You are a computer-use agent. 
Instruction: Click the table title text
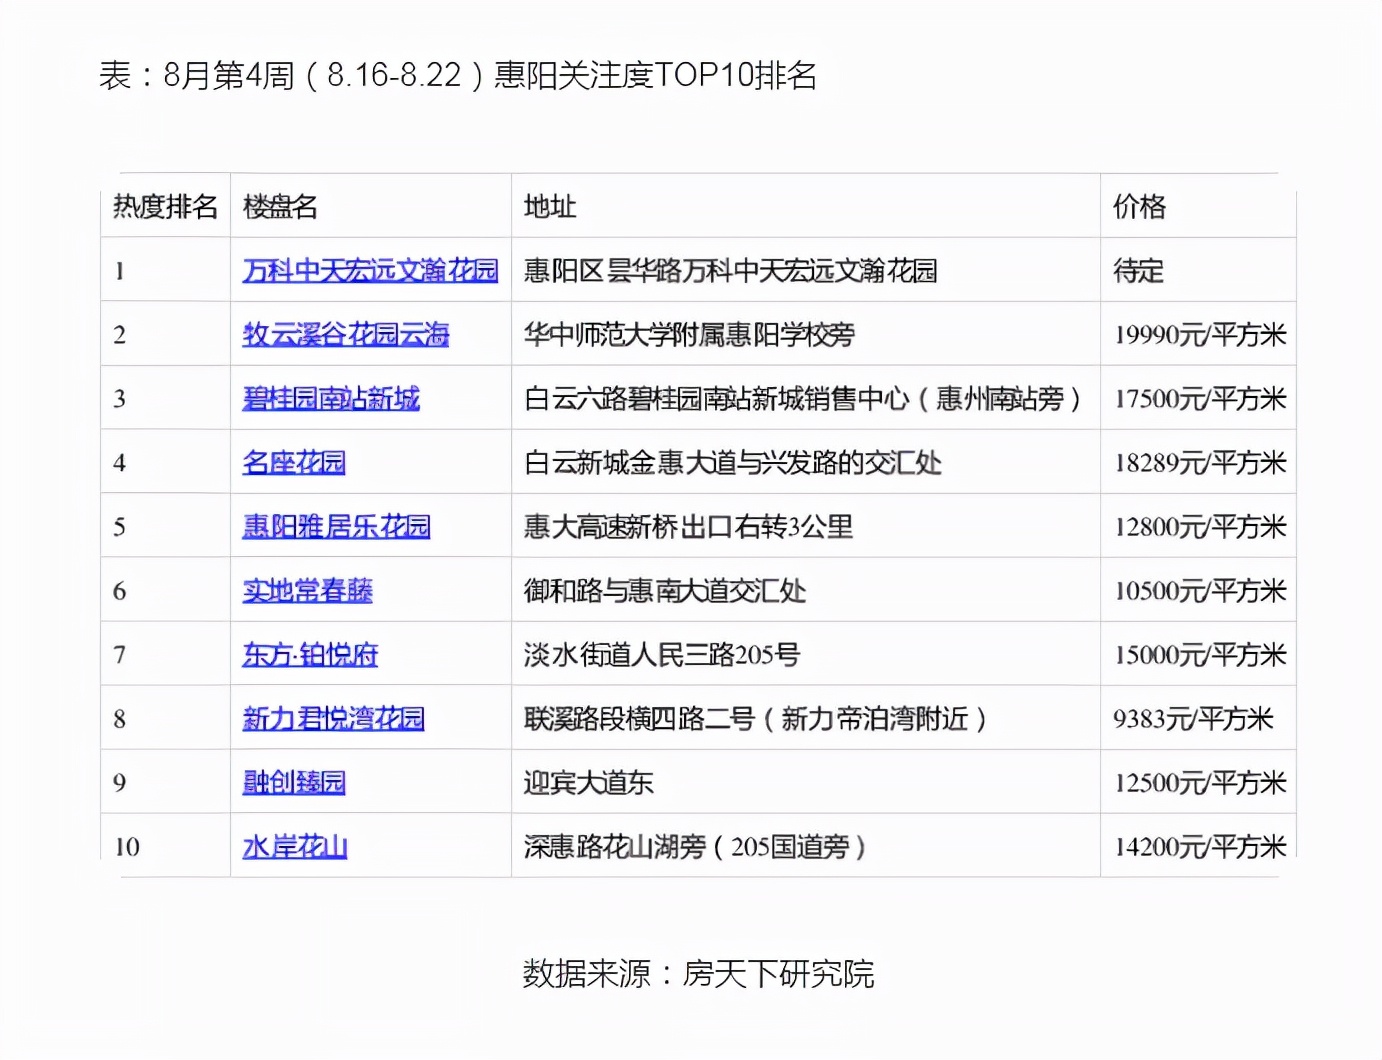pyautogui.click(x=460, y=75)
